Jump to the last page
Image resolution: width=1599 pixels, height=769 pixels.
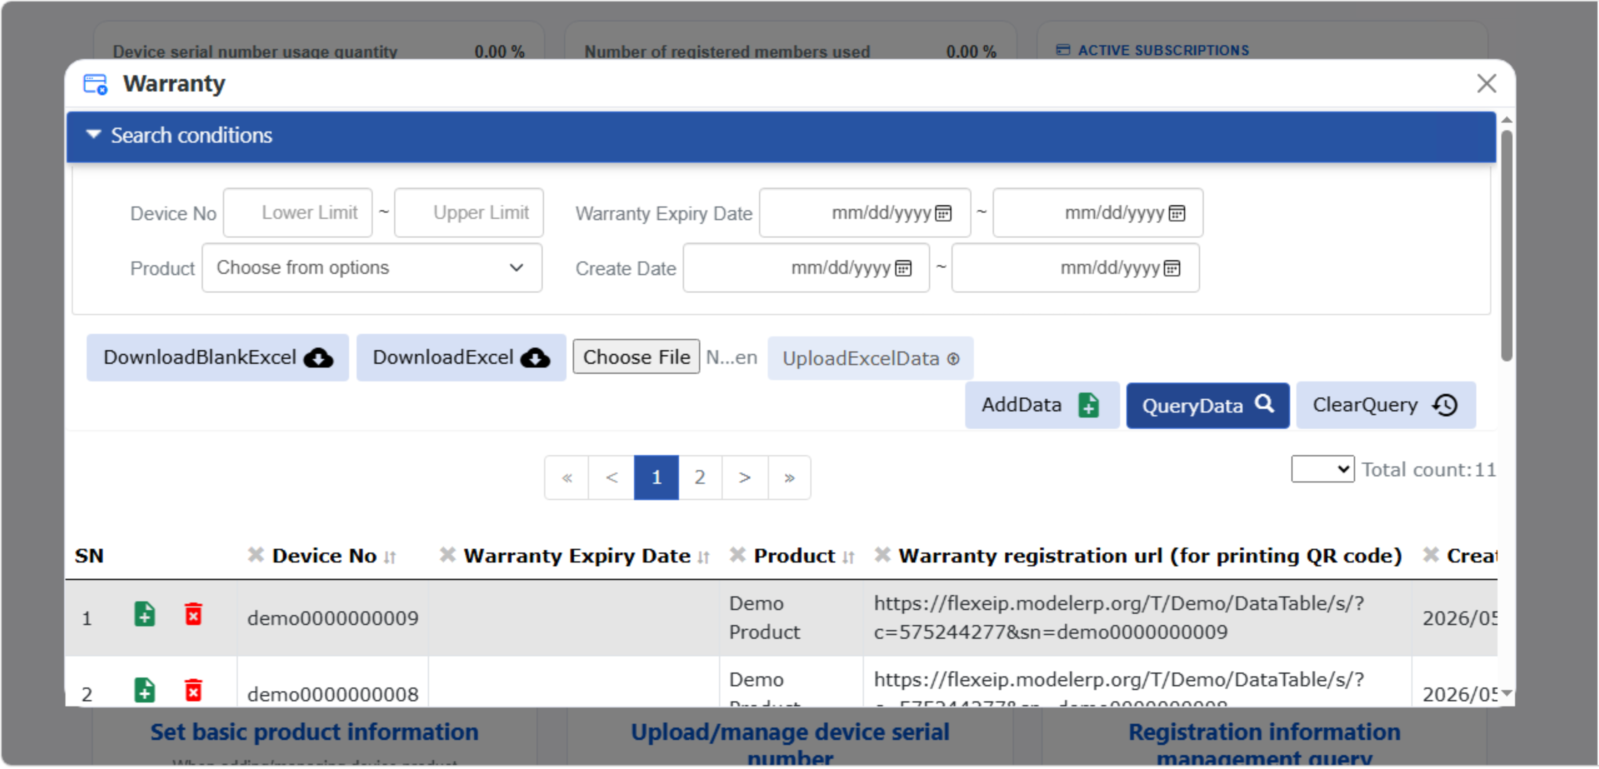[x=789, y=478]
